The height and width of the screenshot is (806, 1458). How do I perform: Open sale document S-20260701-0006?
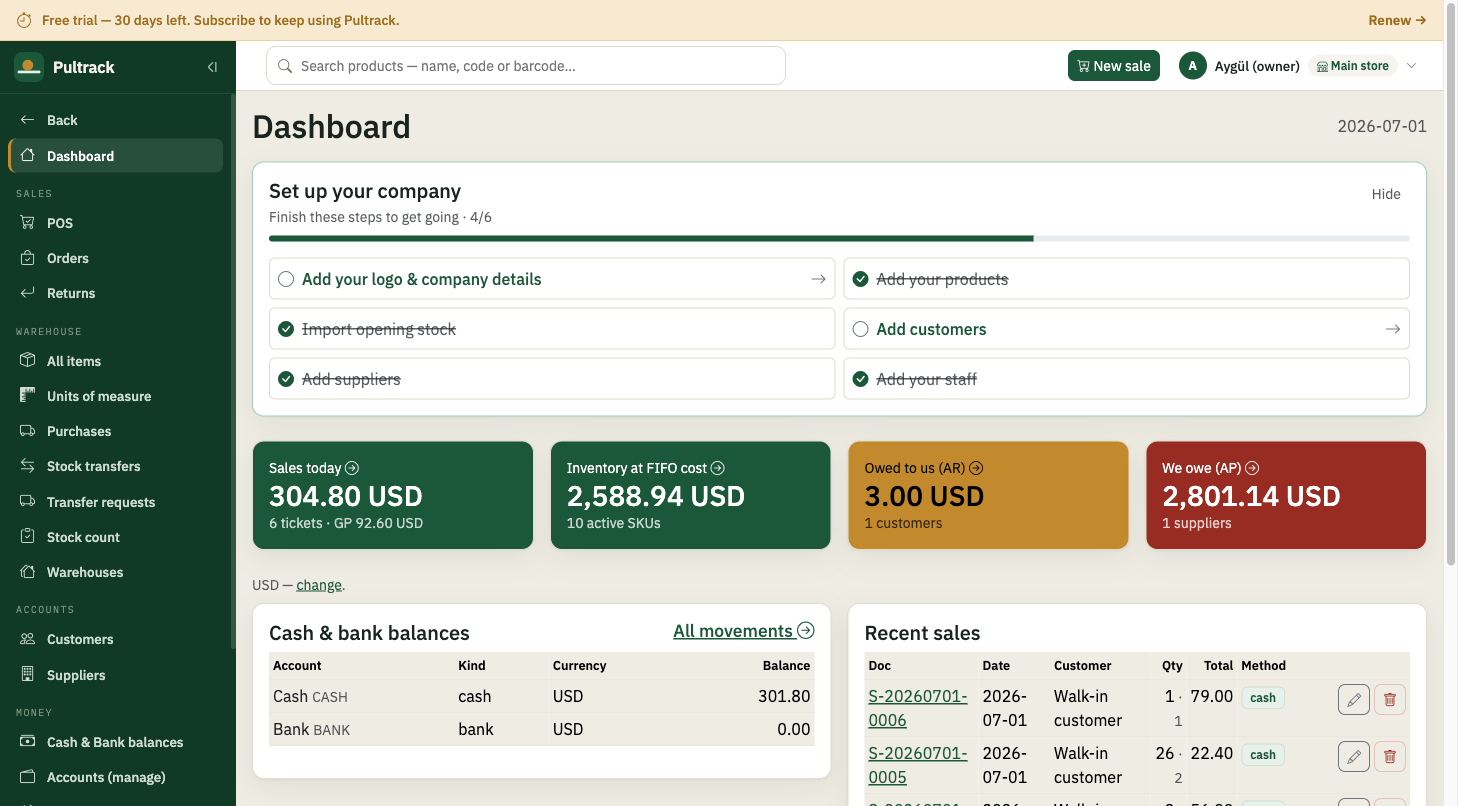click(917, 708)
